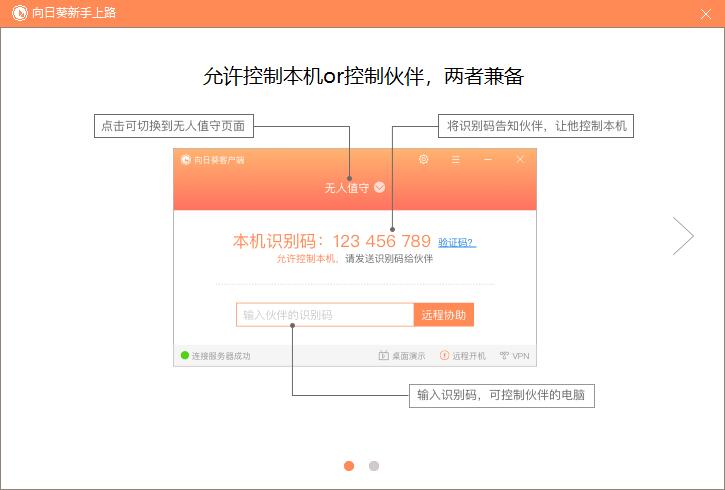Click the 向日葵客户端 logo icon
The height and width of the screenshot is (490, 725).
click(186, 160)
